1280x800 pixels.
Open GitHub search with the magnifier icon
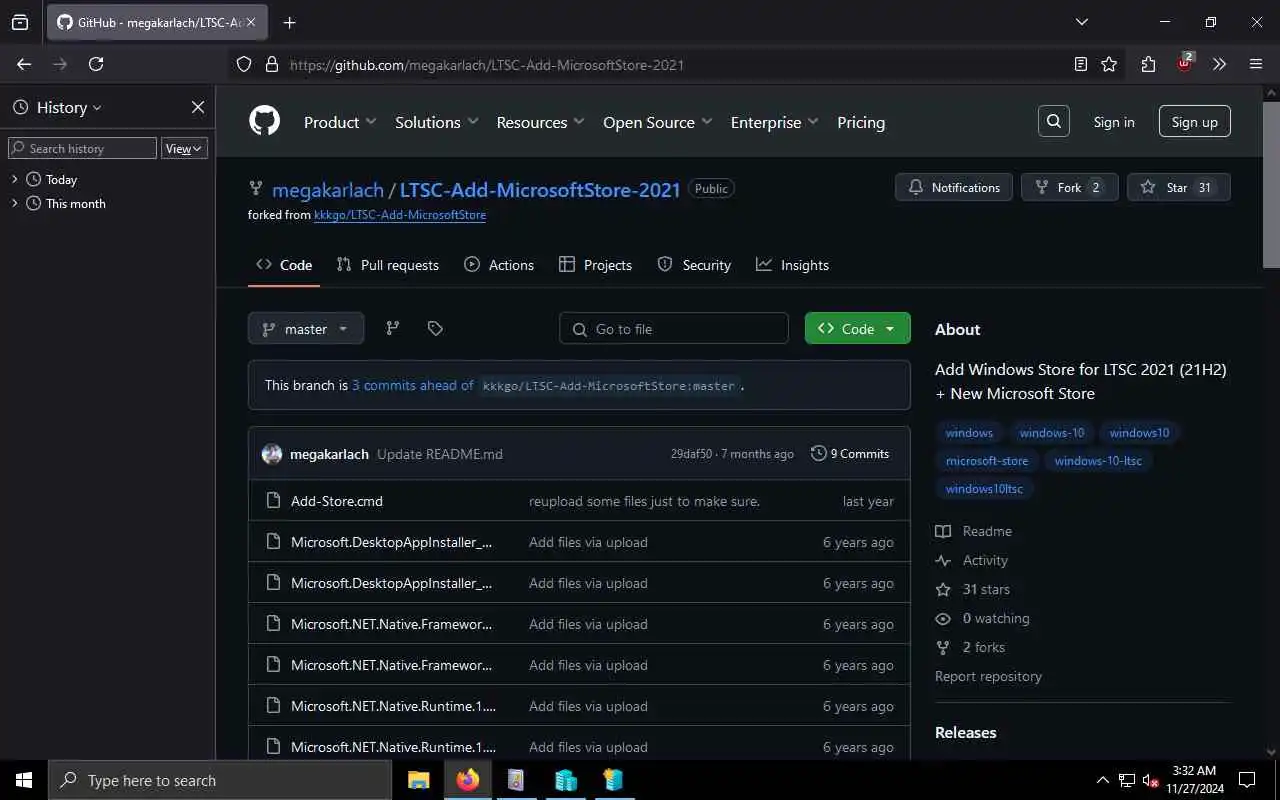coord(1054,122)
